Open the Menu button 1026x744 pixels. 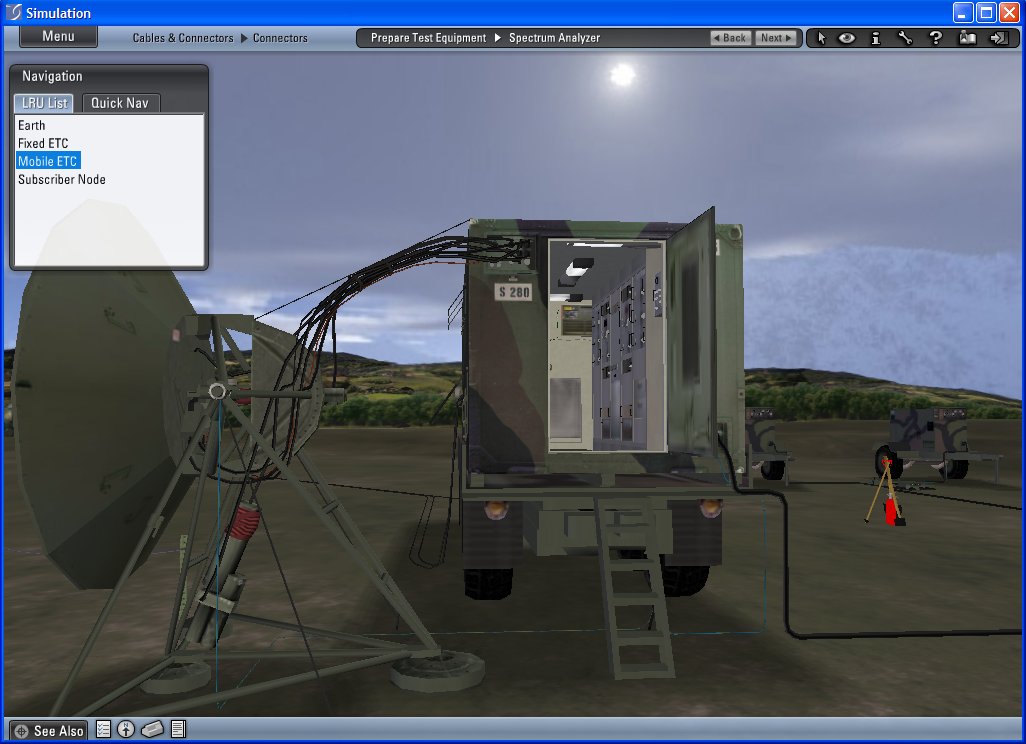click(x=58, y=37)
